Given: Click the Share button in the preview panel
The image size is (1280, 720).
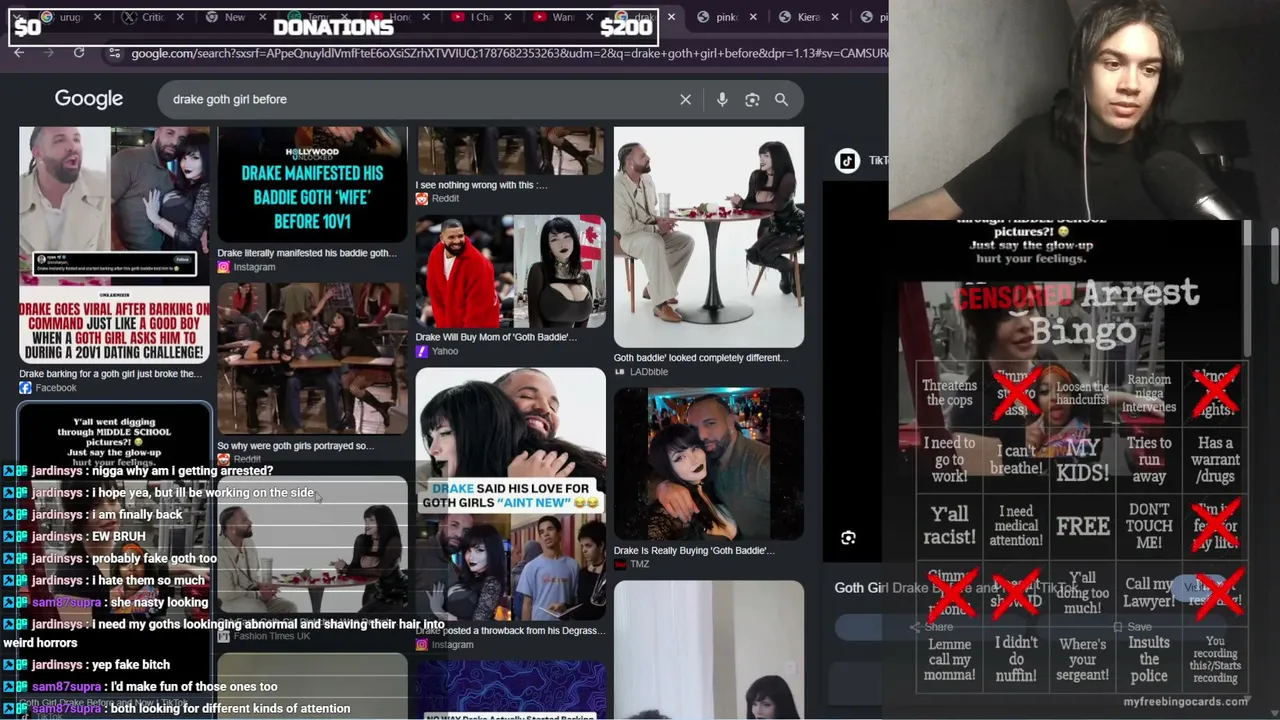Looking at the screenshot, I should tap(932, 627).
